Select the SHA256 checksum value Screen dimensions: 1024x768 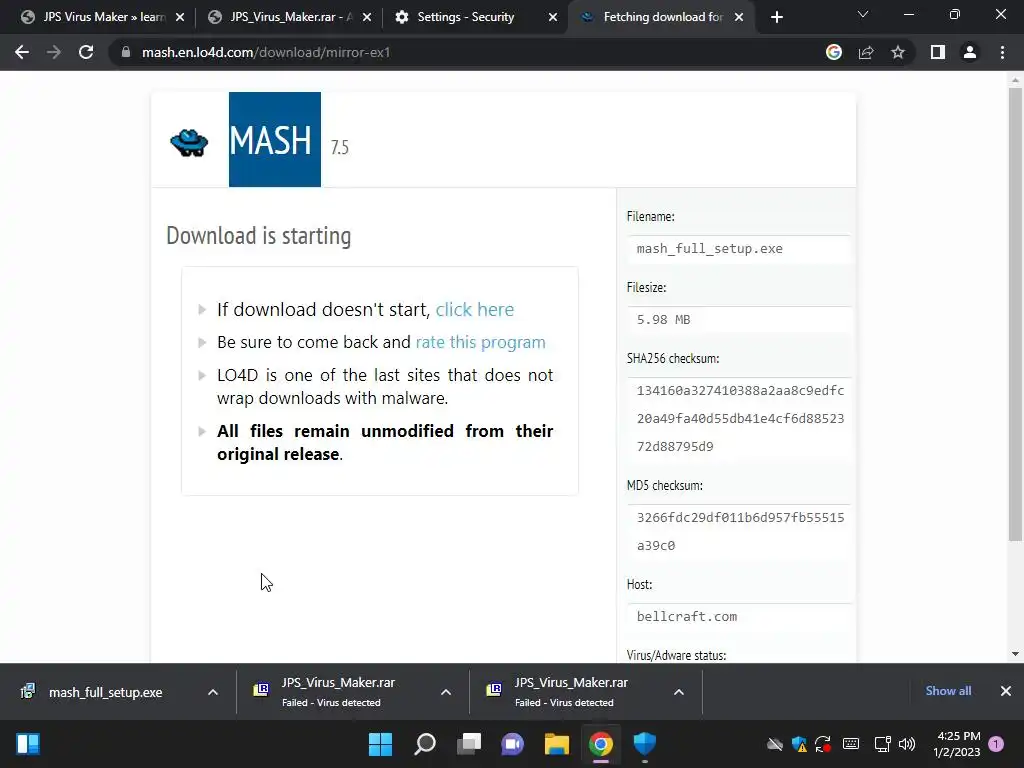739,419
